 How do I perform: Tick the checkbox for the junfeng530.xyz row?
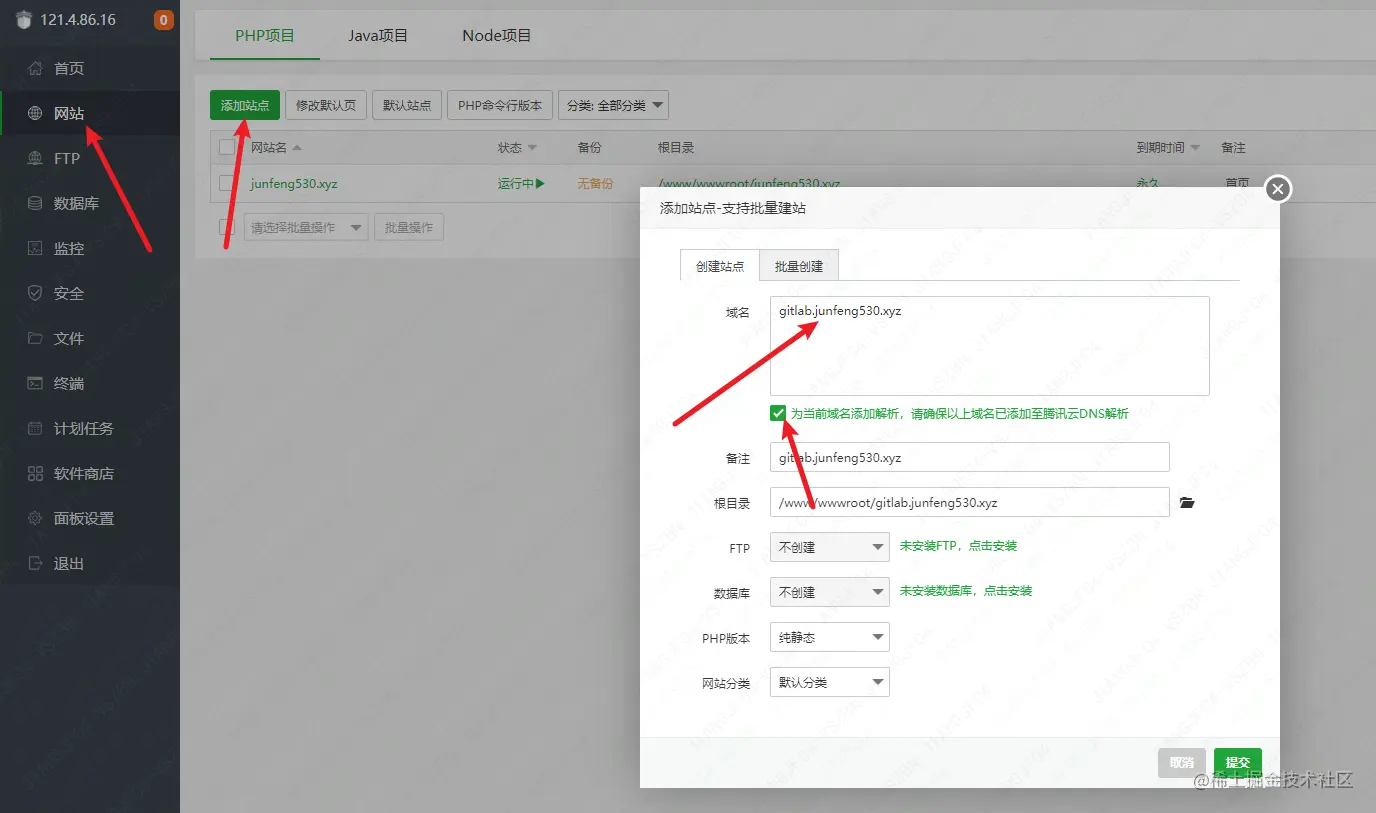[227, 183]
